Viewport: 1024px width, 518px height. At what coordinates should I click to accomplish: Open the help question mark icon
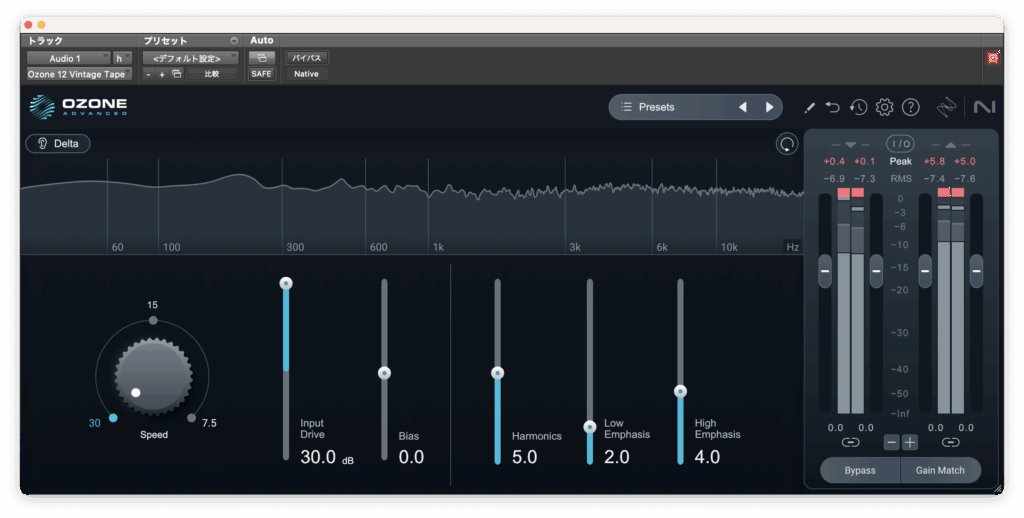pyautogui.click(x=910, y=107)
